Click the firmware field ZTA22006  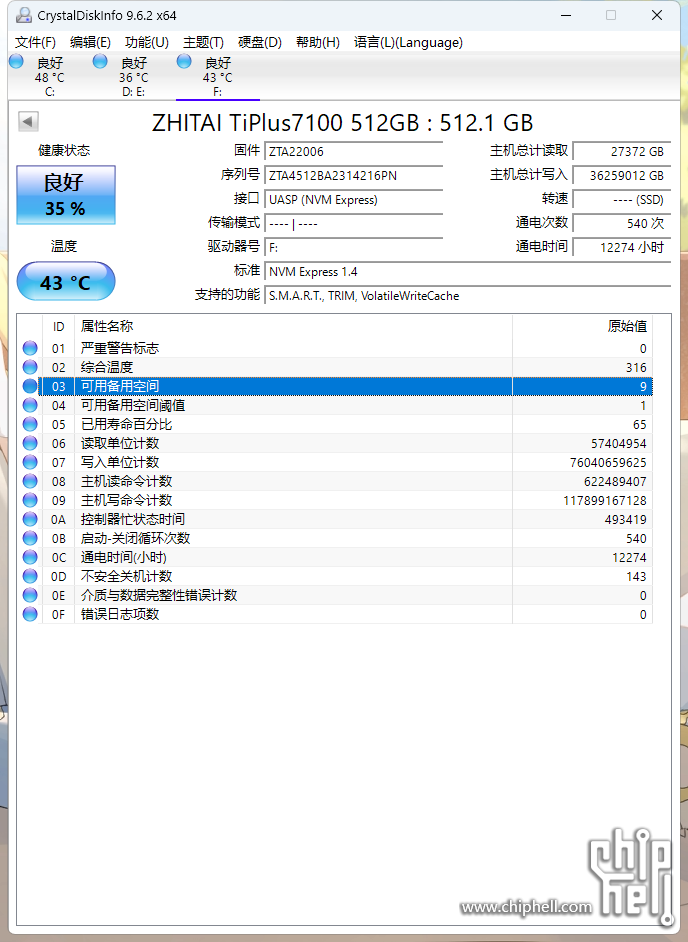(x=353, y=151)
